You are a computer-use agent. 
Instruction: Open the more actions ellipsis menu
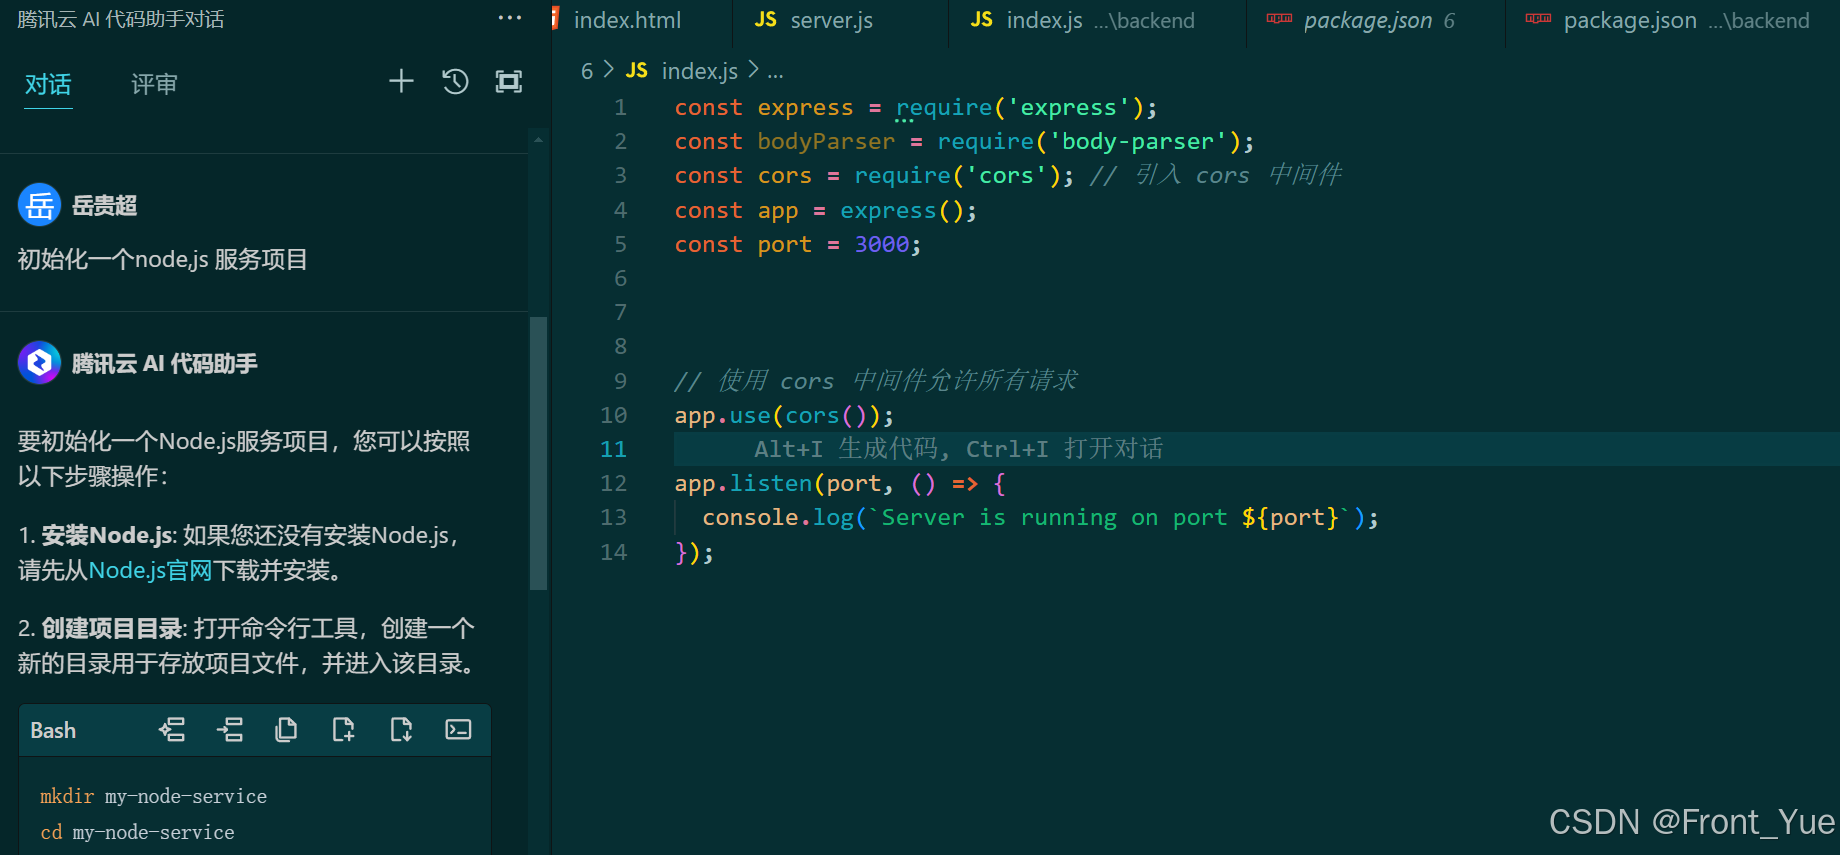pos(510,18)
